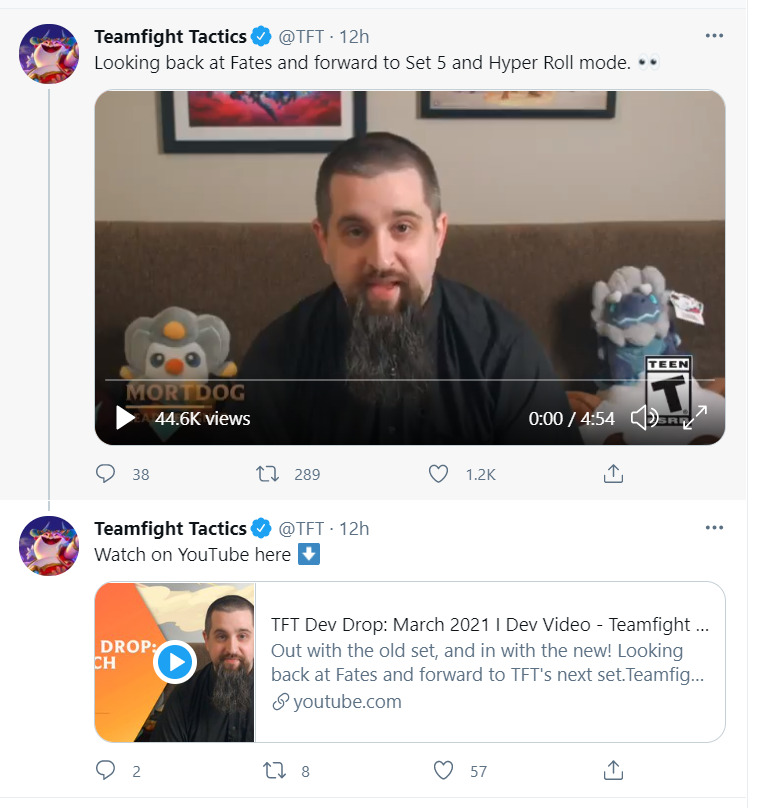Open the @TFT handle on second tweet
The height and width of the screenshot is (808, 769).
(x=301, y=529)
